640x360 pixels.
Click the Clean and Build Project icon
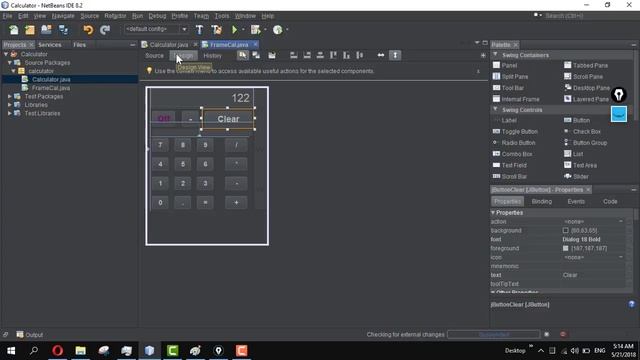pos(216,30)
